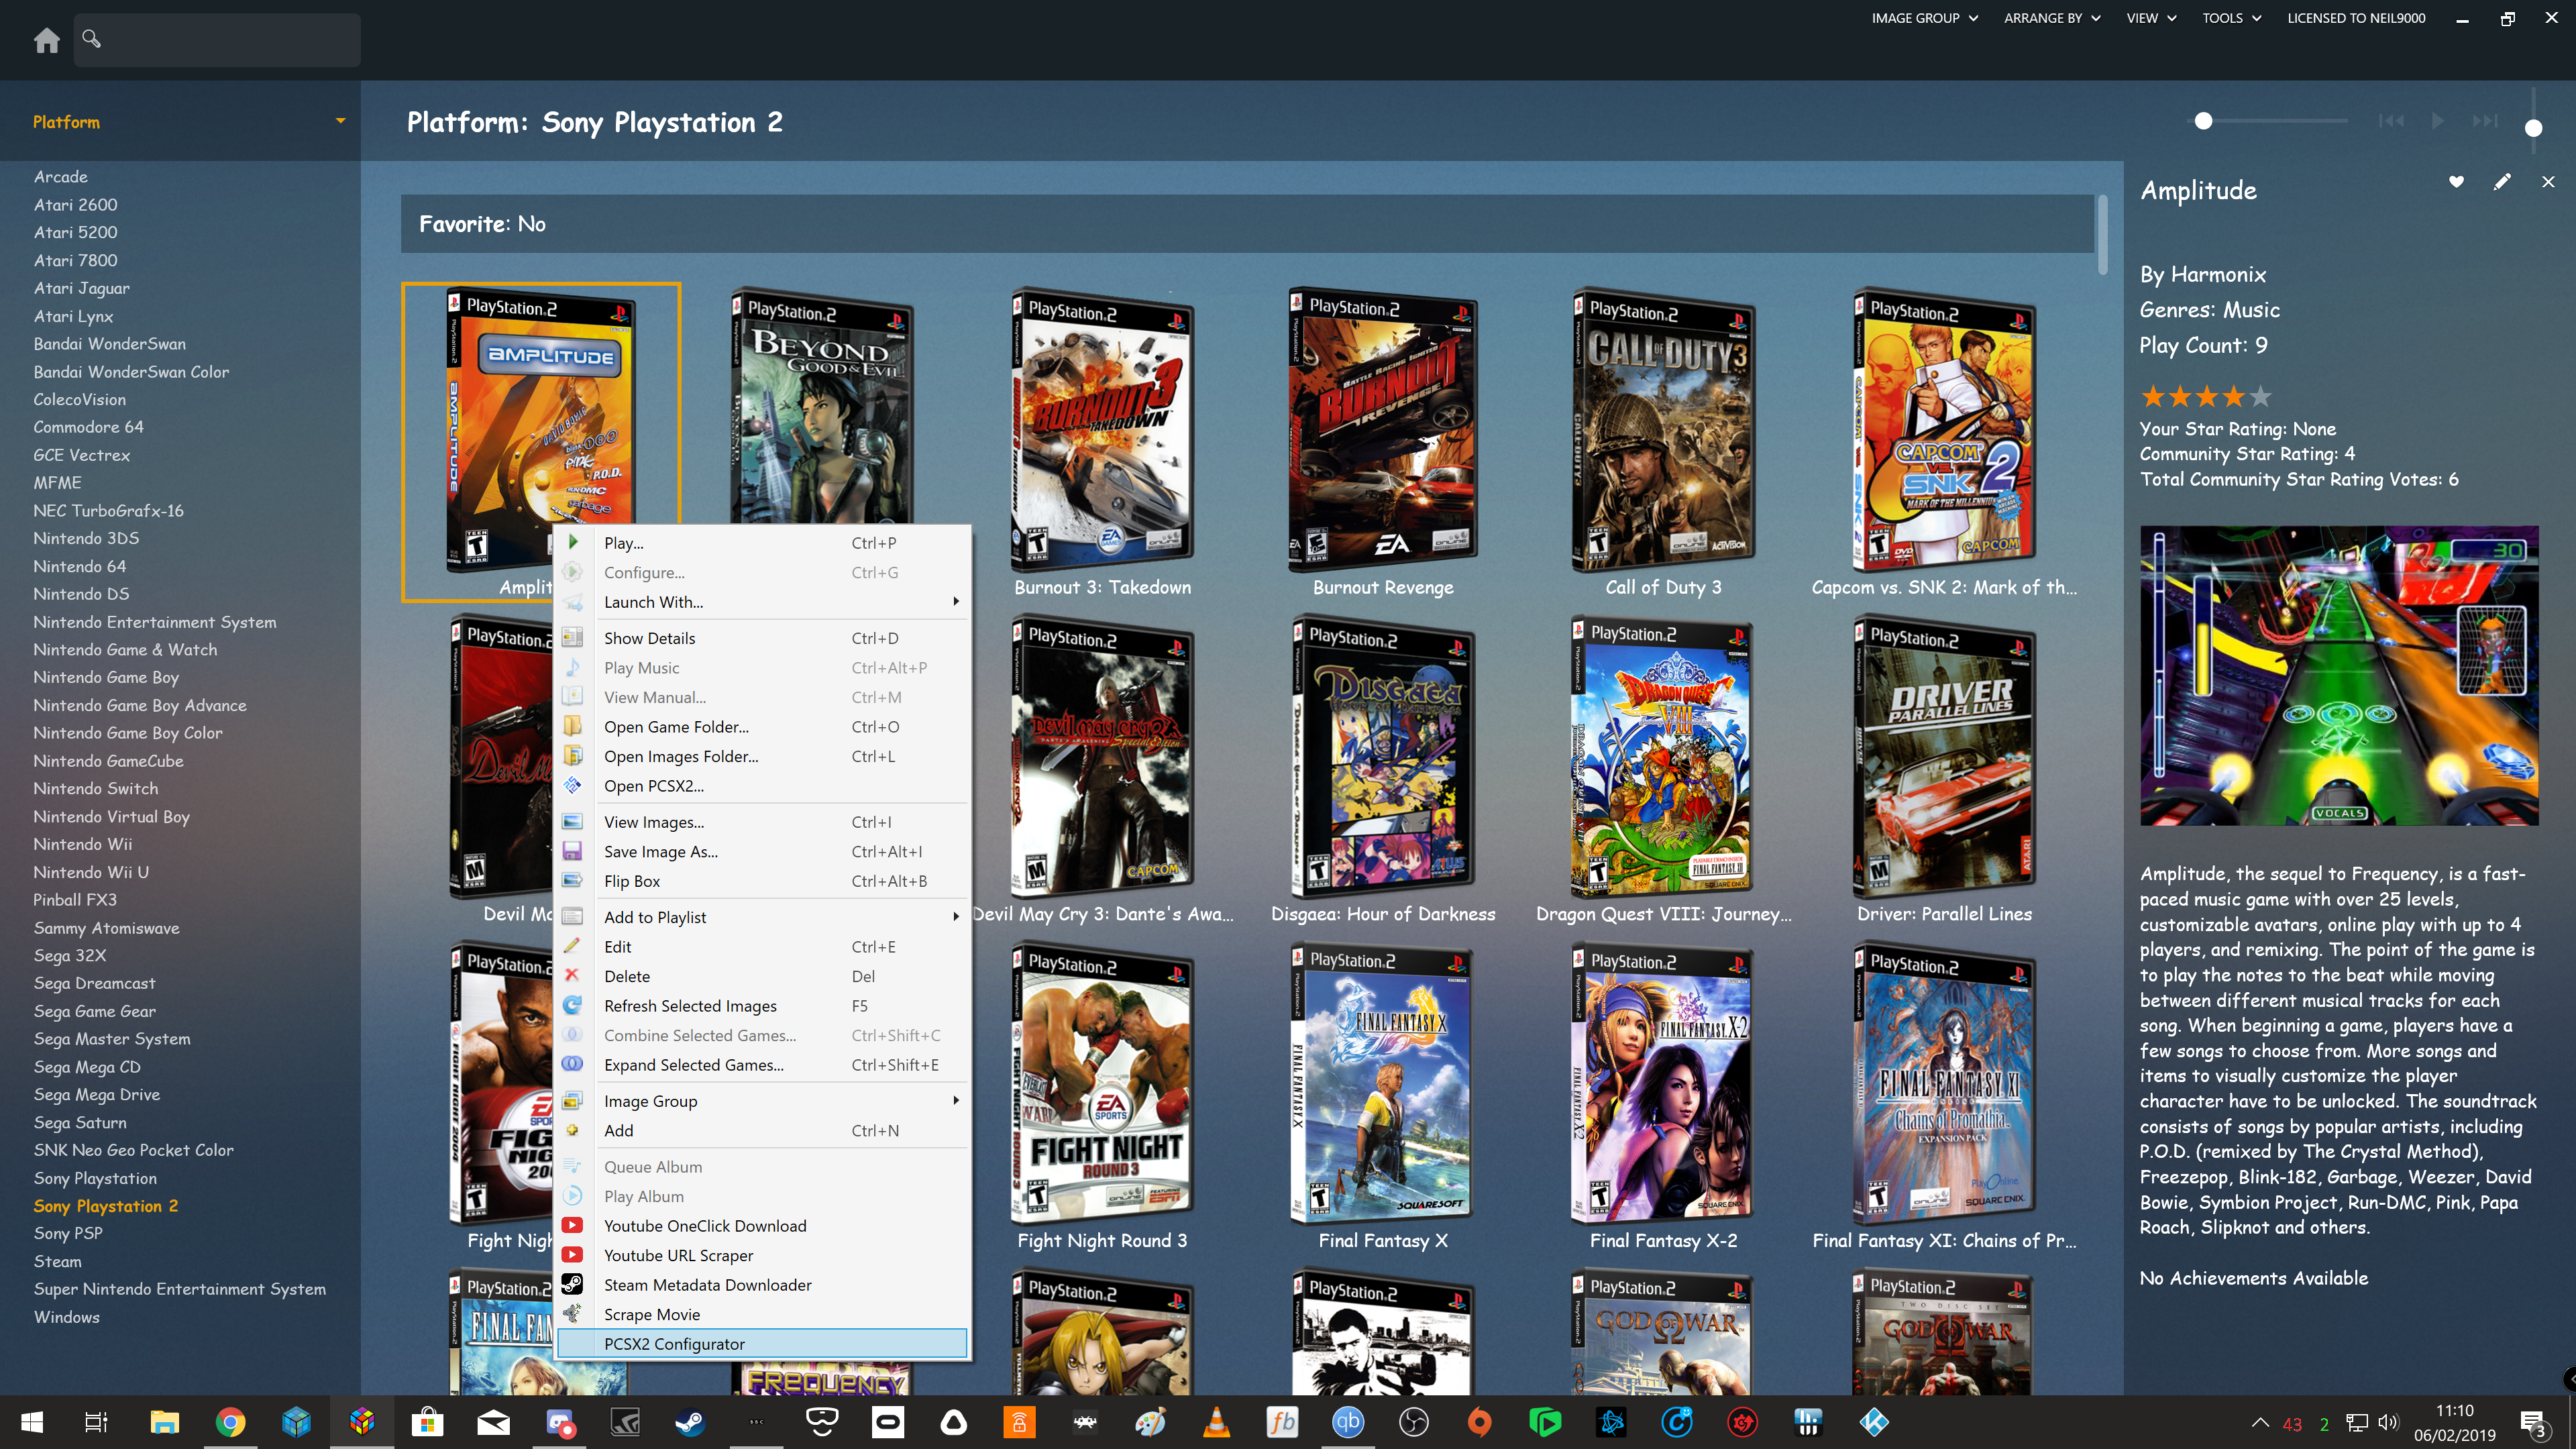Select Sega Dreamcast platform
Screen dimensions: 2576x1449
point(94,983)
